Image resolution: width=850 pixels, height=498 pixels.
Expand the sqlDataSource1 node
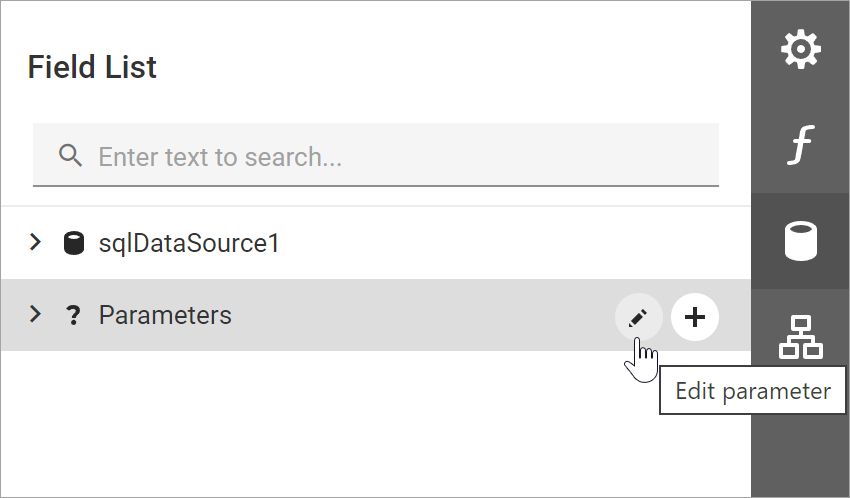(36, 242)
